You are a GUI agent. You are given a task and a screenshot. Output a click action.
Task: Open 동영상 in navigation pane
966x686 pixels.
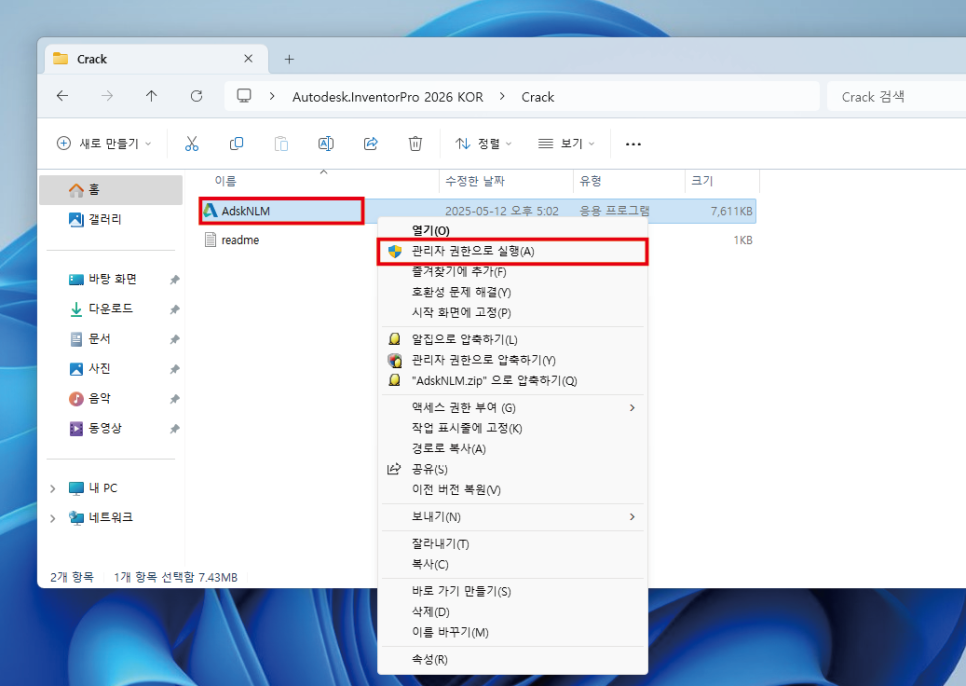[x=95, y=428]
